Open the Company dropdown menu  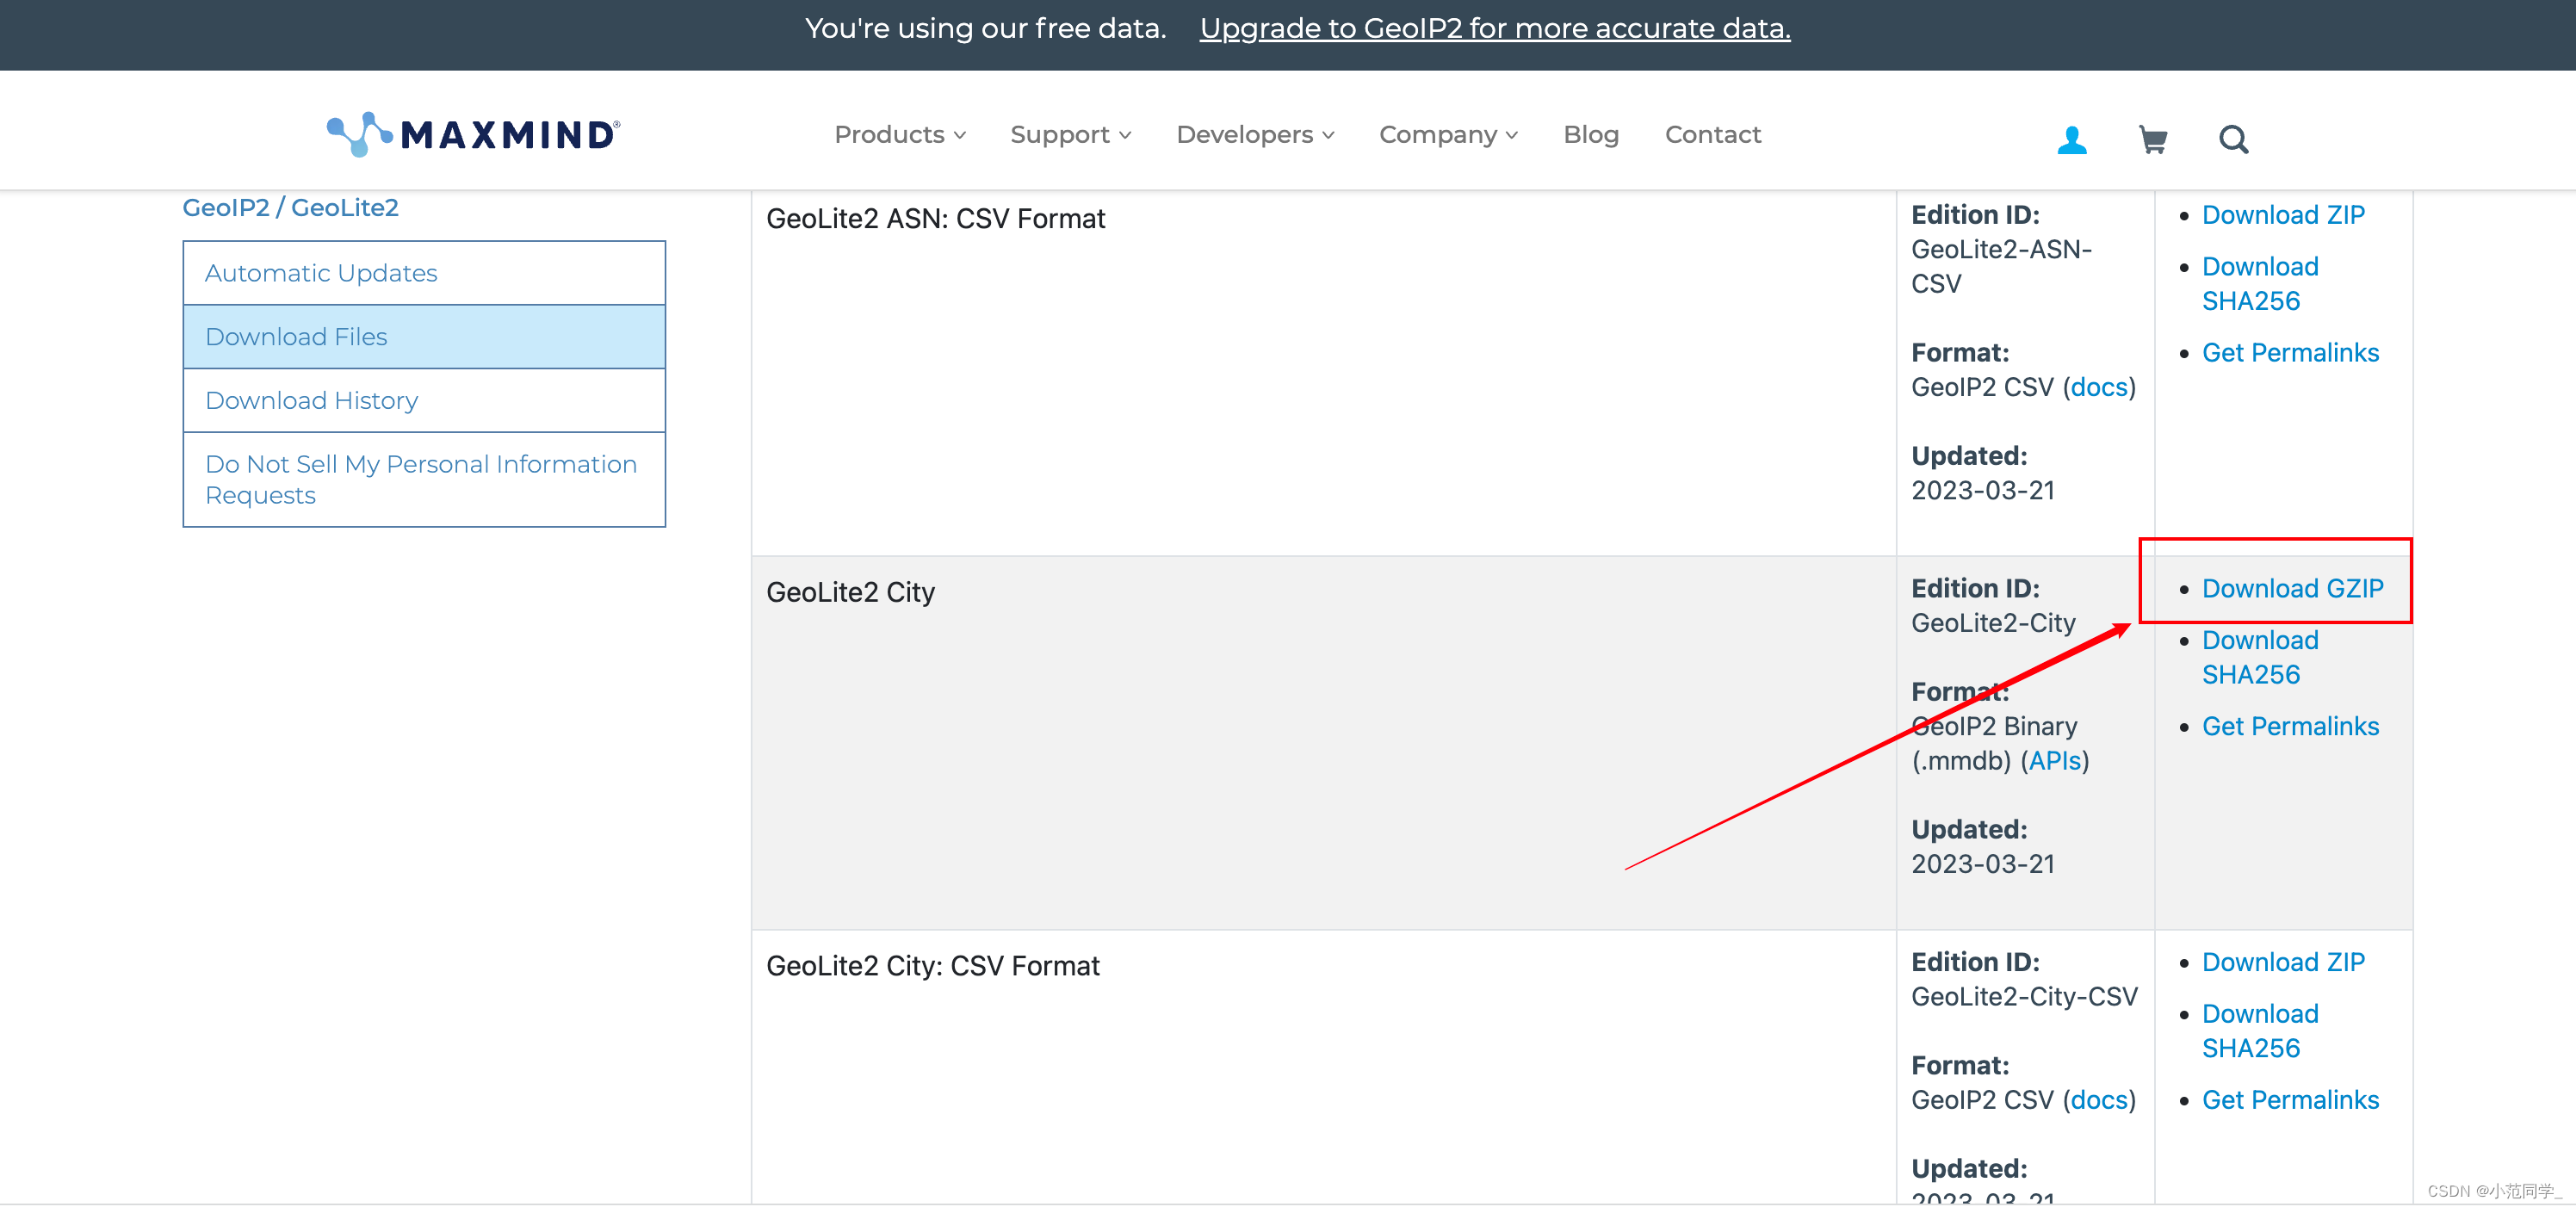pyautogui.click(x=1447, y=134)
